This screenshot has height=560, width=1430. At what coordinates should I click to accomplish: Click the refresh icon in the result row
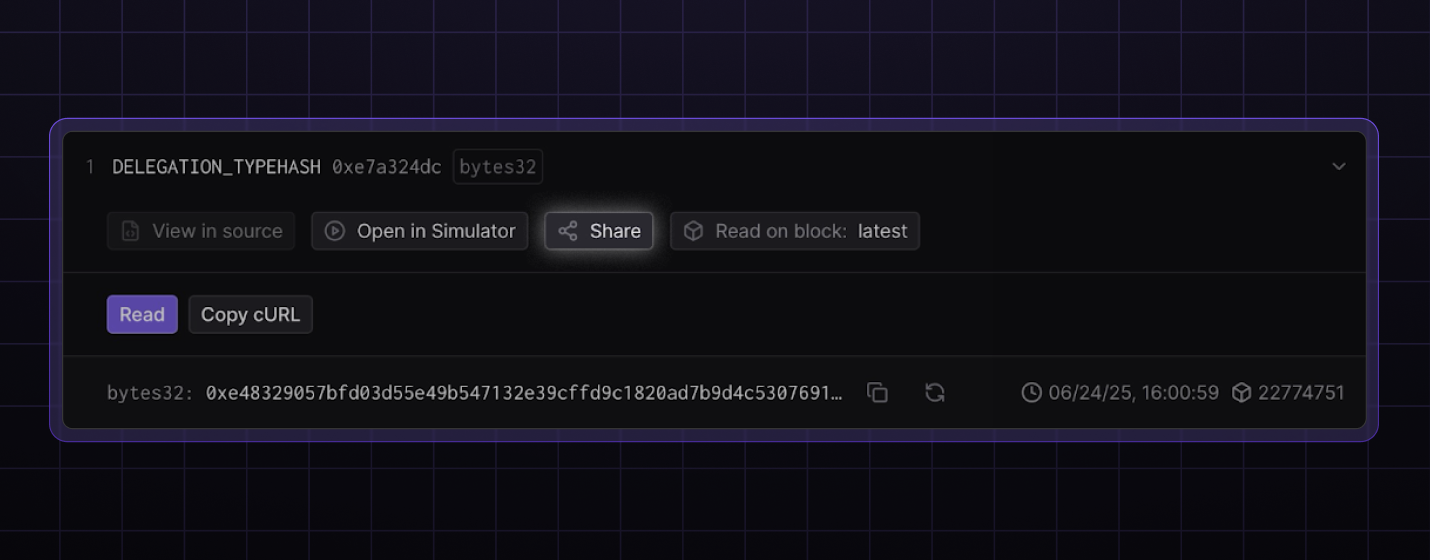click(x=935, y=393)
